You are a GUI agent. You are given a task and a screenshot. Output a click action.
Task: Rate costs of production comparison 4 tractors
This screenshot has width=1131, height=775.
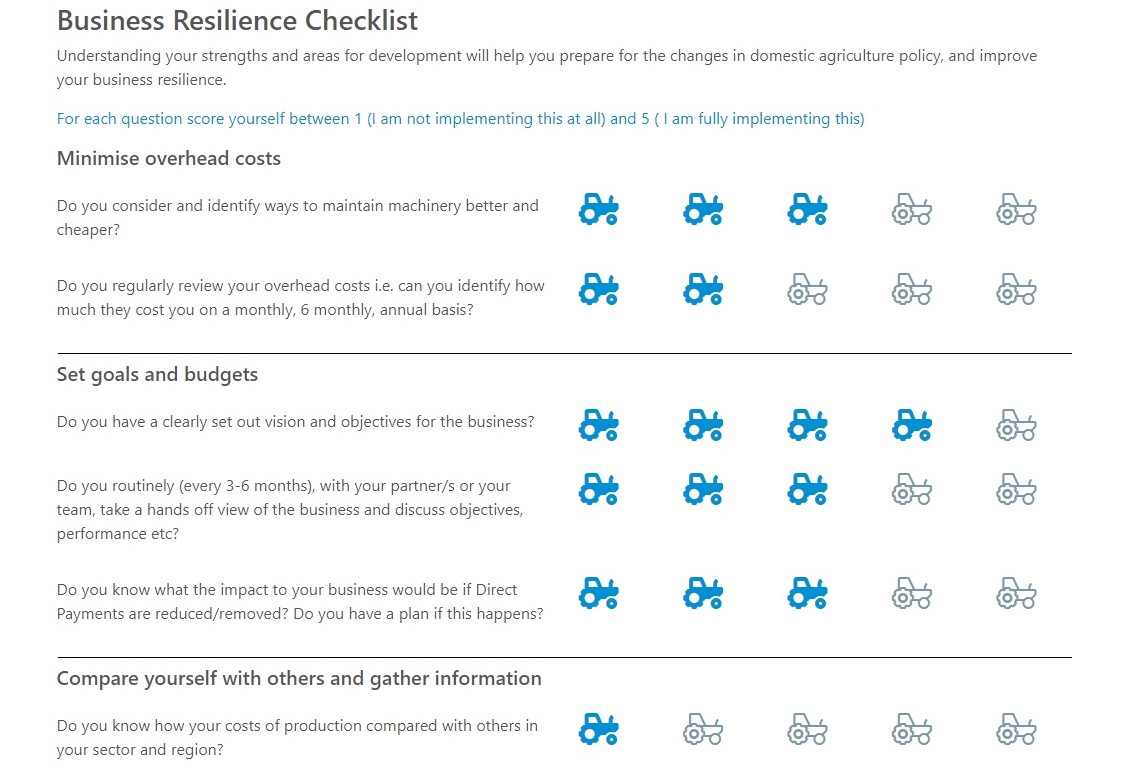tap(911, 730)
